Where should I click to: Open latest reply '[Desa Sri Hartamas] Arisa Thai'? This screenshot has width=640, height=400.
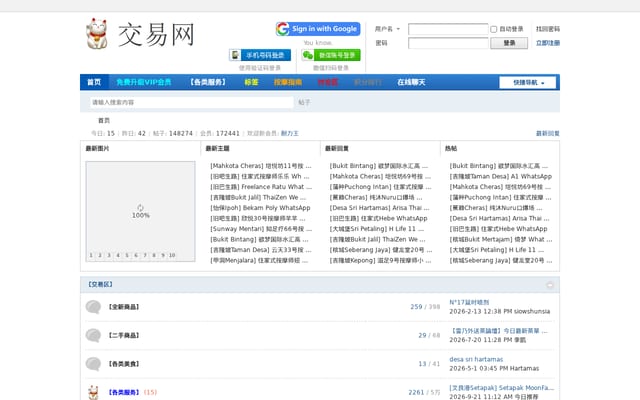(380, 208)
